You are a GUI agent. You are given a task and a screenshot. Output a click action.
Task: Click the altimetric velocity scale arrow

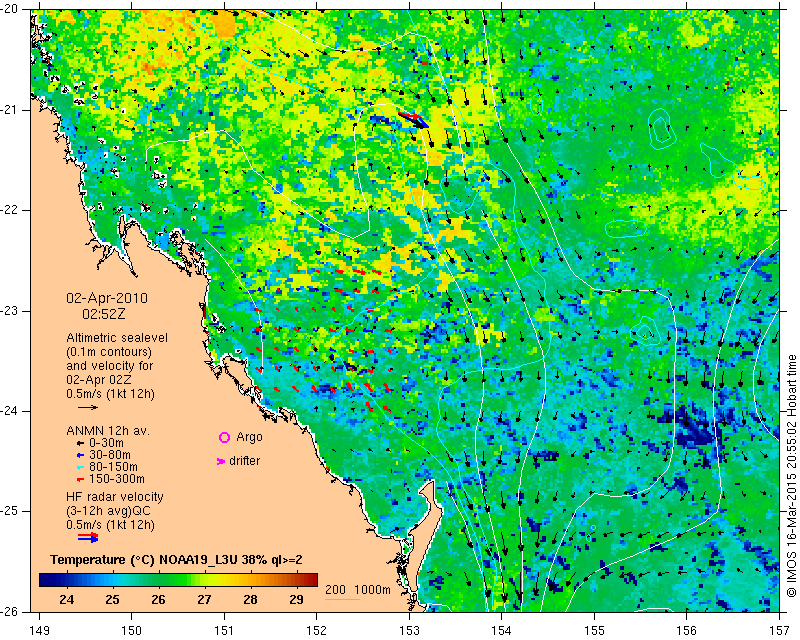tap(88, 407)
